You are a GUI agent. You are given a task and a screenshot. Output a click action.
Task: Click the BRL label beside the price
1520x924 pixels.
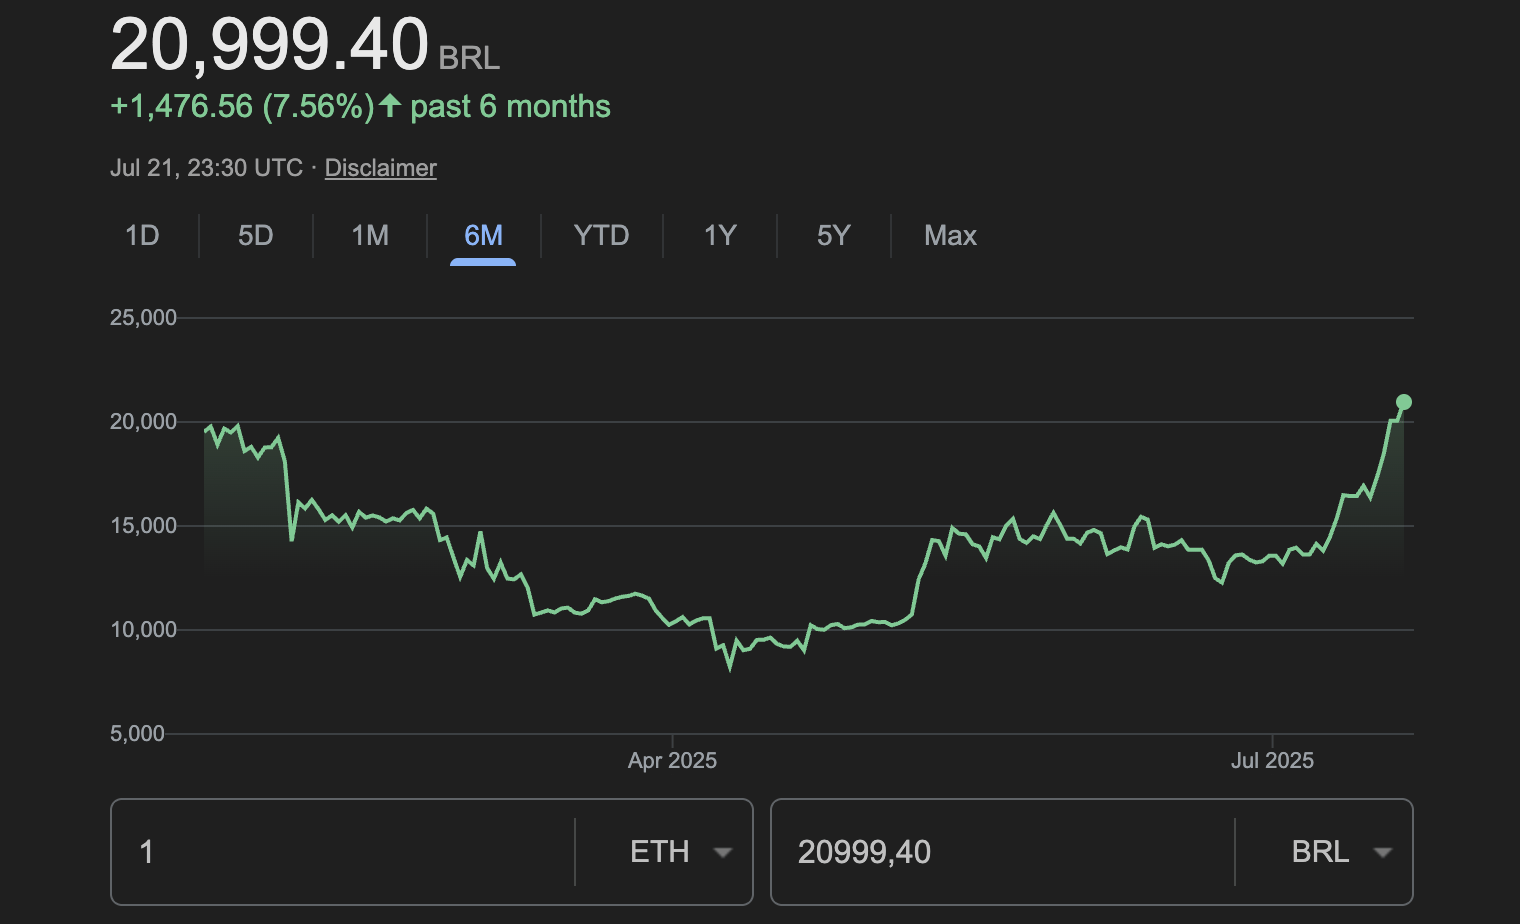click(469, 58)
